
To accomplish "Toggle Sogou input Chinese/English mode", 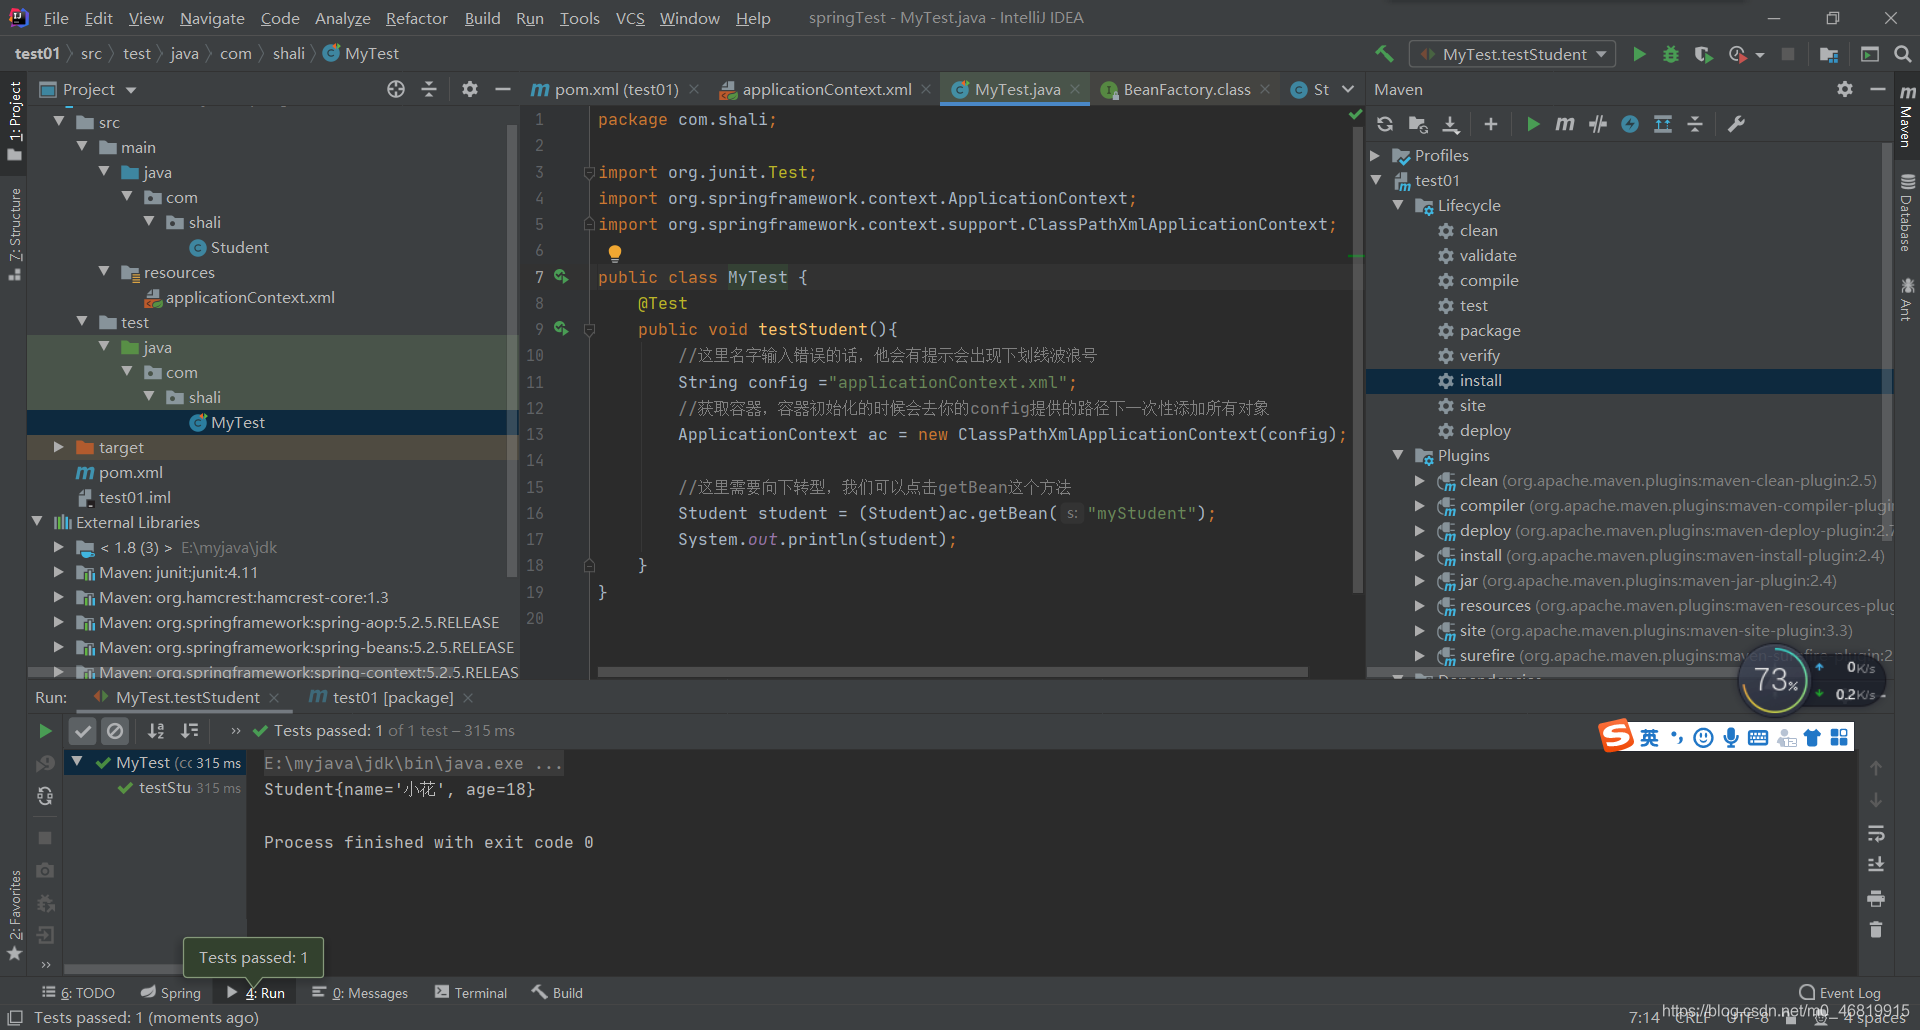I will tap(1649, 737).
